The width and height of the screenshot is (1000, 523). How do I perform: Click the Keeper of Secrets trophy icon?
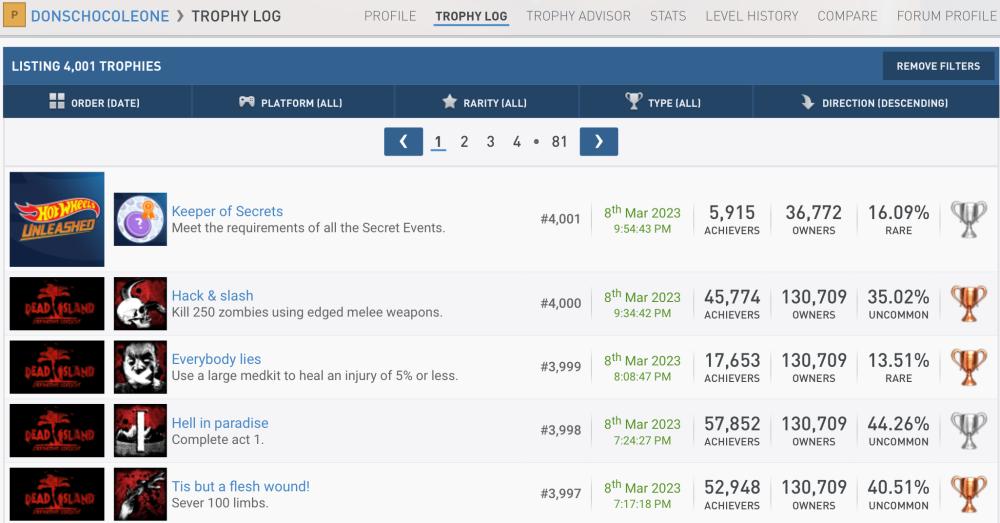click(x=140, y=219)
